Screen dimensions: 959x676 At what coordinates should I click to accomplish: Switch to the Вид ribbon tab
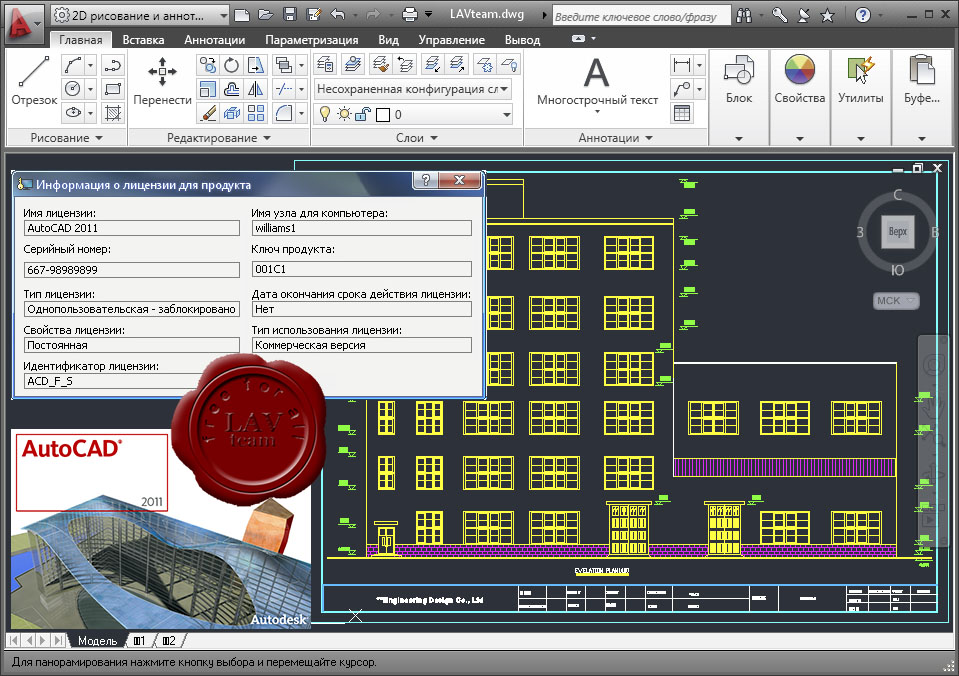click(388, 40)
